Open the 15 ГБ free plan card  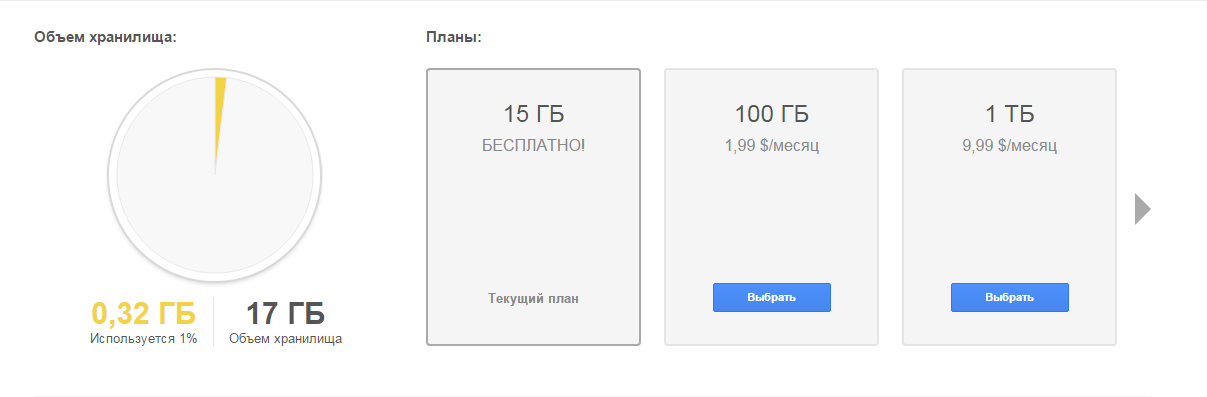pos(533,207)
